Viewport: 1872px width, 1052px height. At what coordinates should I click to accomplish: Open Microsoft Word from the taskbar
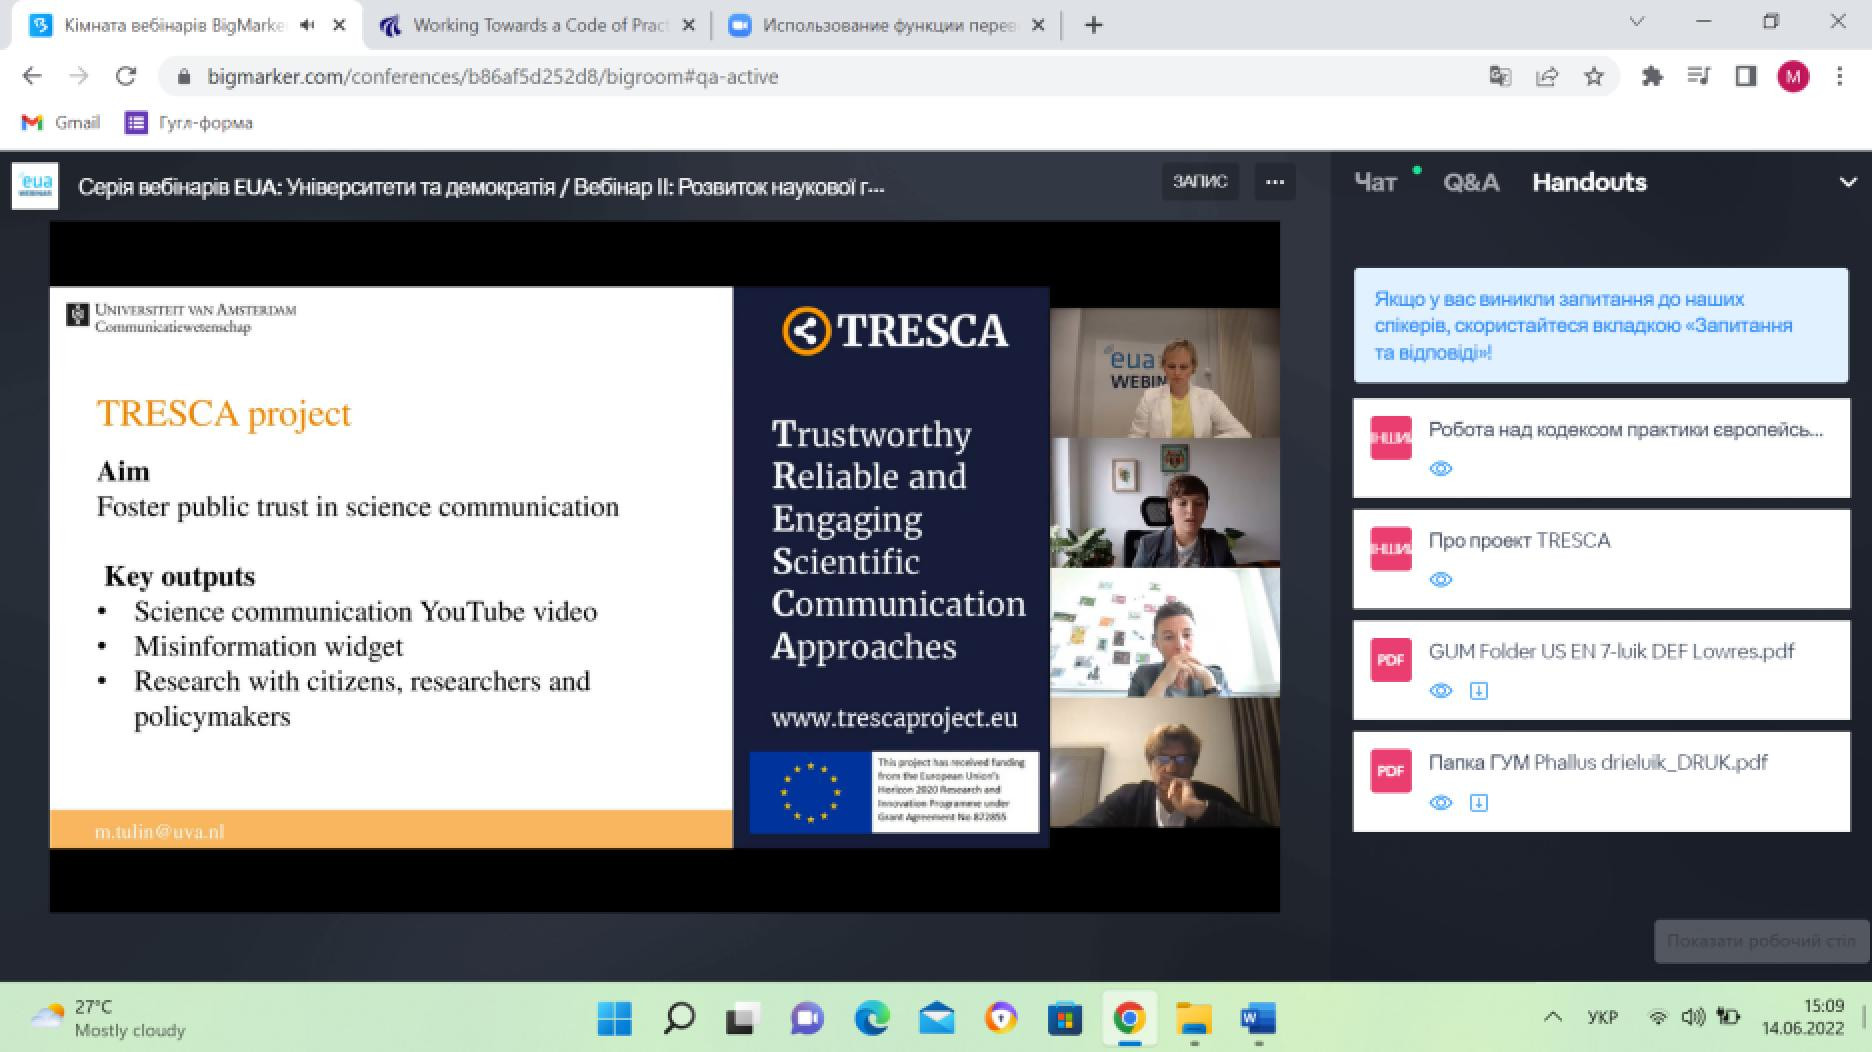tap(1257, 1019)
